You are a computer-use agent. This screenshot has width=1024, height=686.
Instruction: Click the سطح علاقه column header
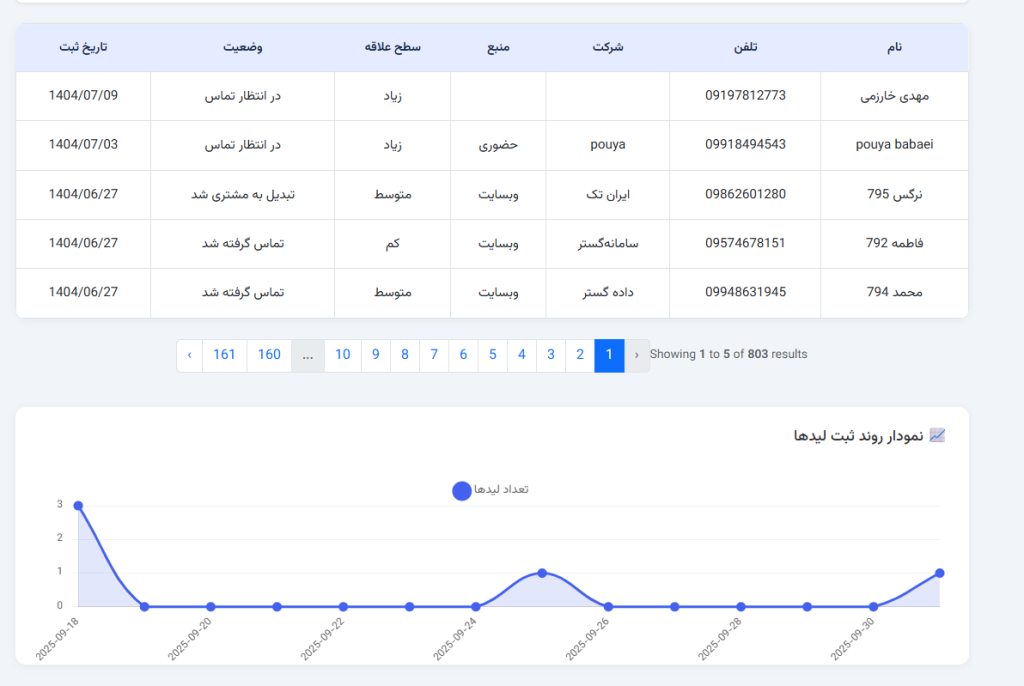tap(393, 47)
